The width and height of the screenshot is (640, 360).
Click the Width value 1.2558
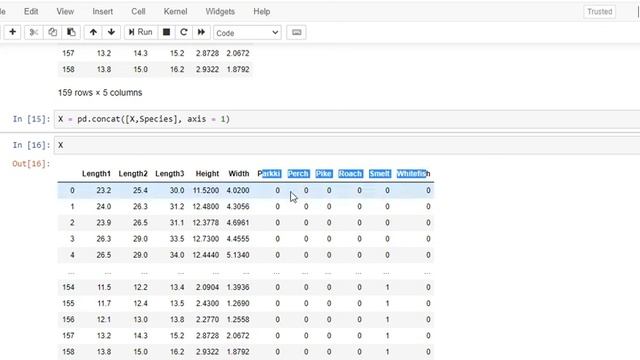pos(238,319)
